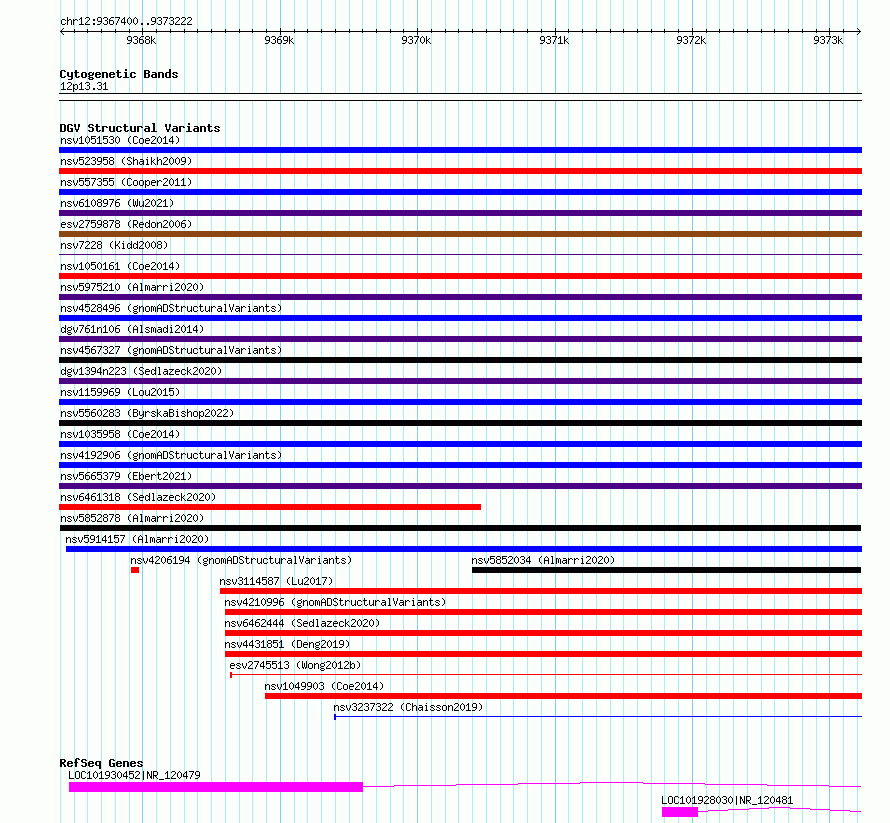This screenshot has width=890, height=823.
Task: Select the nsv523958 (Shaikh2009) variant label
Action: (126, 161)
